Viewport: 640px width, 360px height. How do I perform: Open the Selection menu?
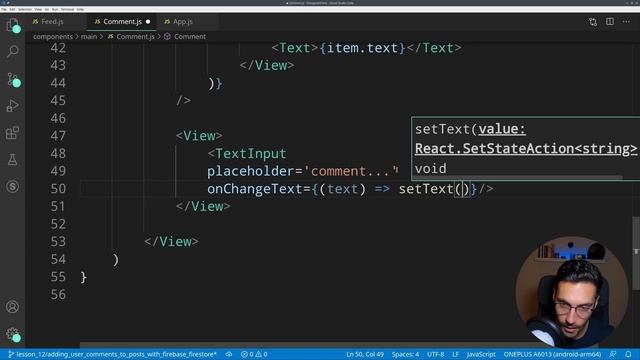pos(25,9)
